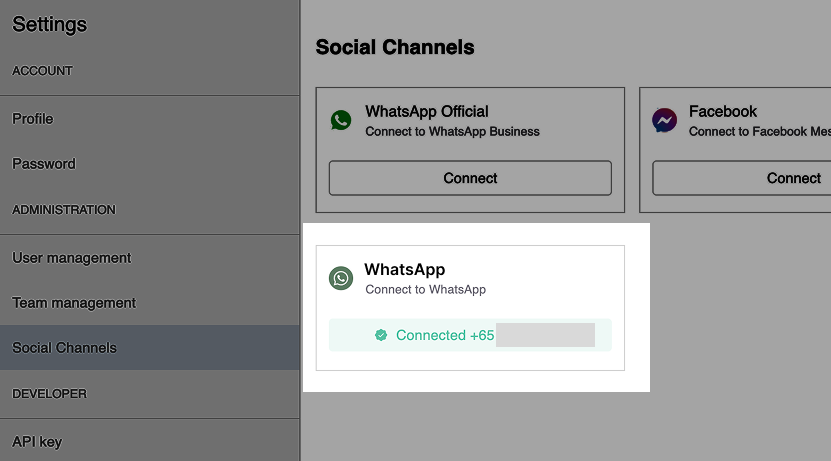
Task: Click the Facebook Messenger logo icon
Action: tap(664, 120)
